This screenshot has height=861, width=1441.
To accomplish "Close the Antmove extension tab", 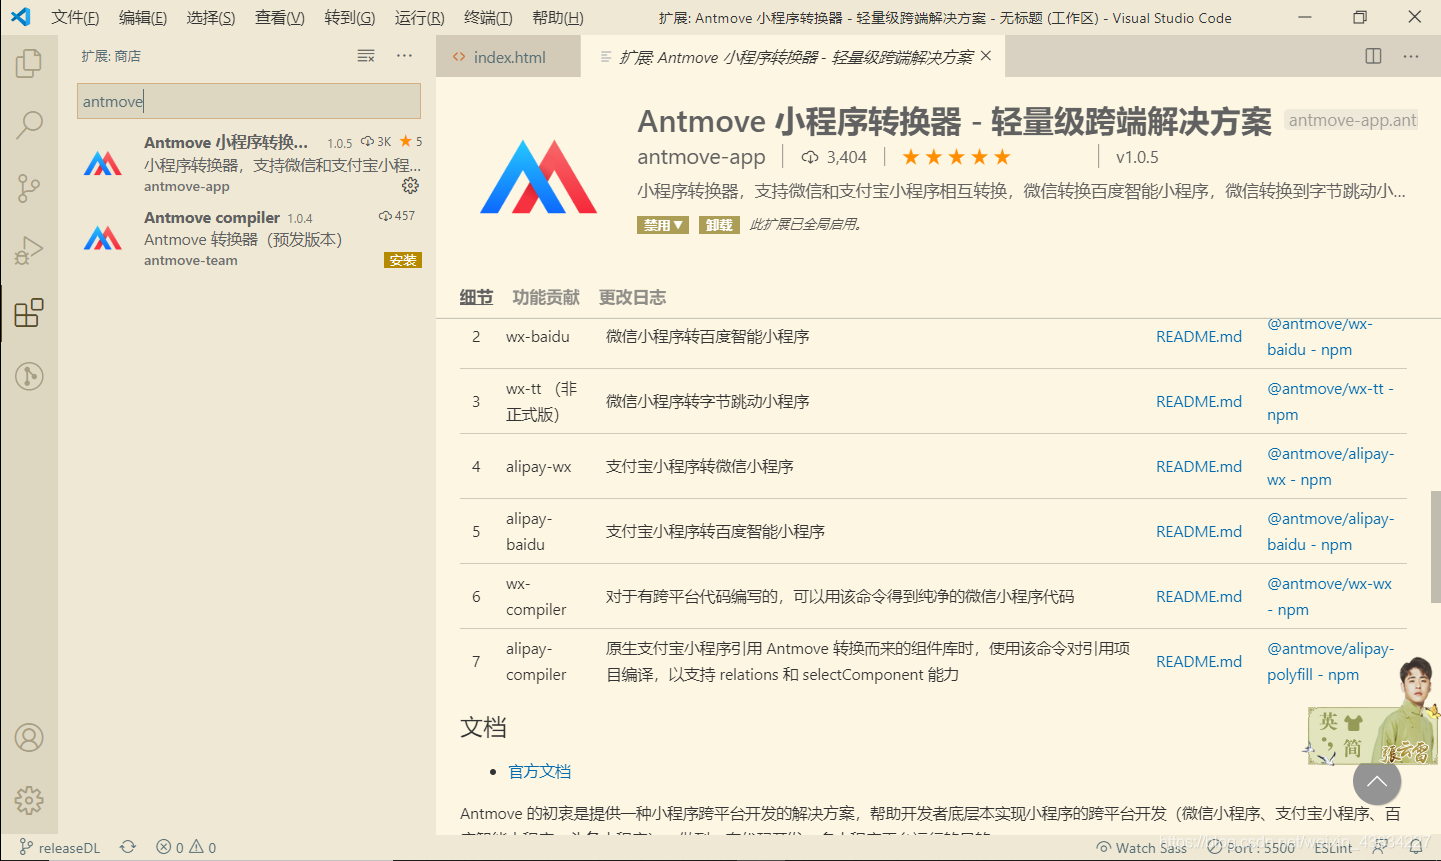I will pos(986,56).
